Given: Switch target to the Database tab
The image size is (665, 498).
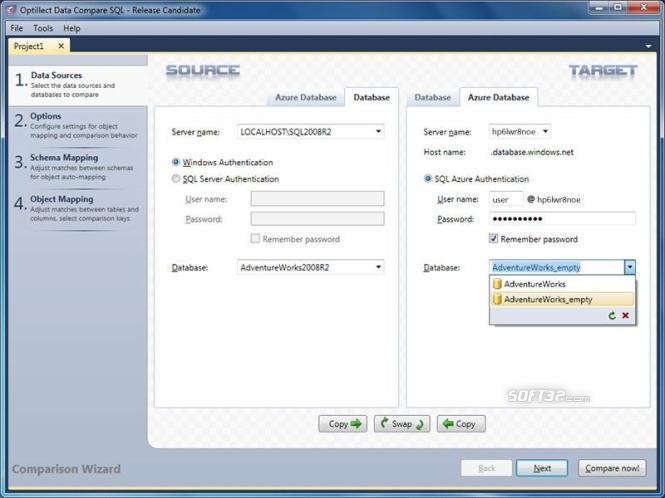Looking at the screenshot, I should click(x=433, y=97).
